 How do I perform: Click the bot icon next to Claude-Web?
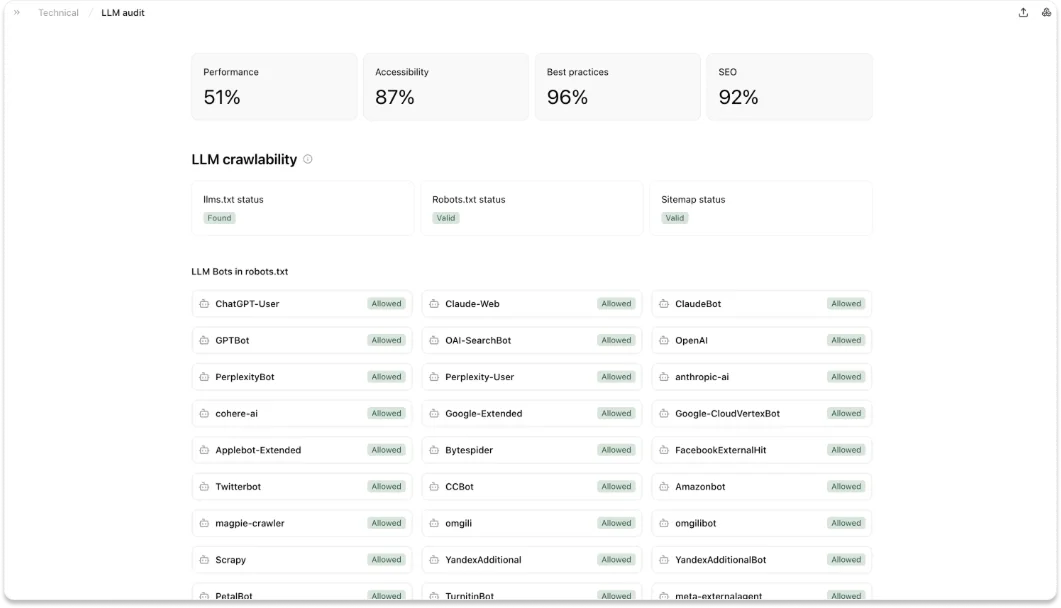434,304
